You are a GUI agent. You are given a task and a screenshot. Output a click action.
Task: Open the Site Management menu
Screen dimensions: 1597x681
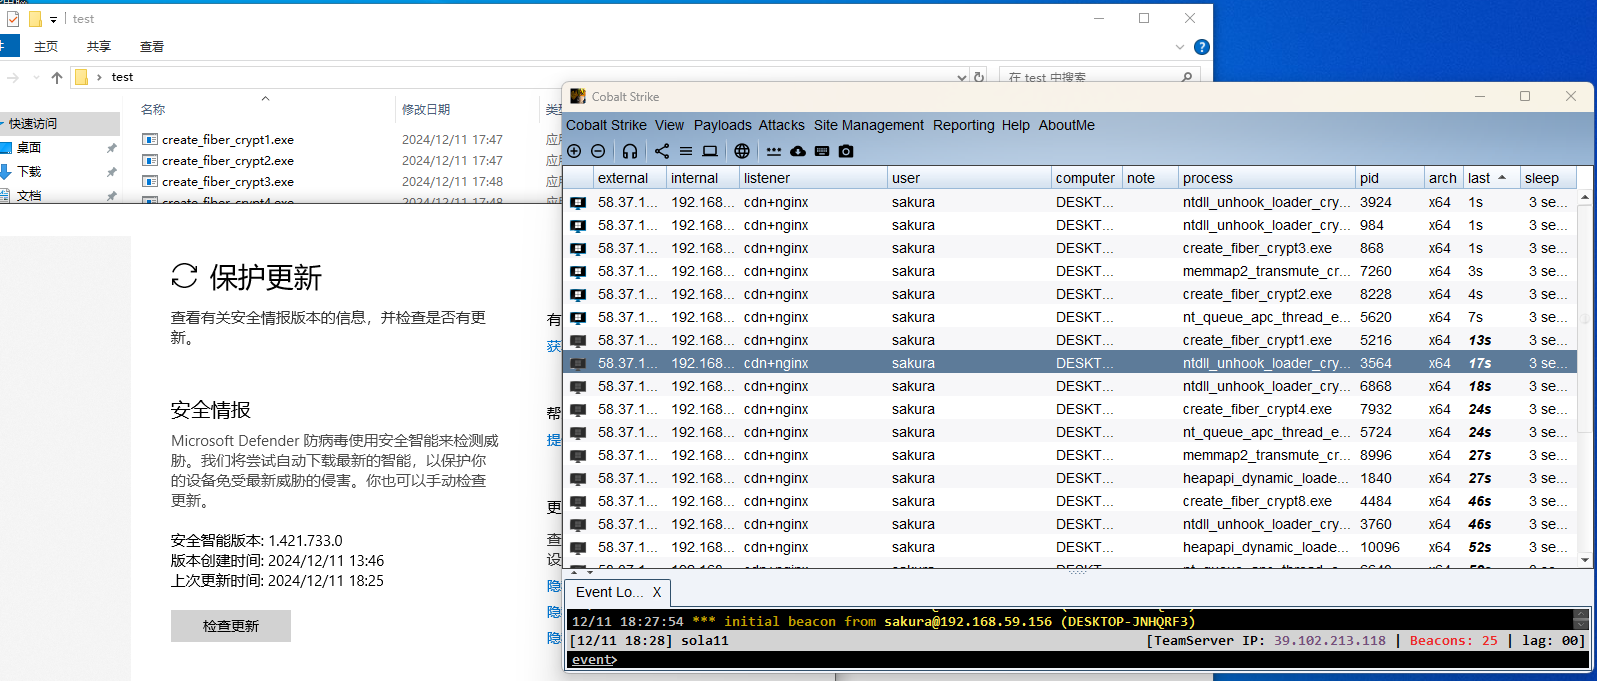[868, 125]
